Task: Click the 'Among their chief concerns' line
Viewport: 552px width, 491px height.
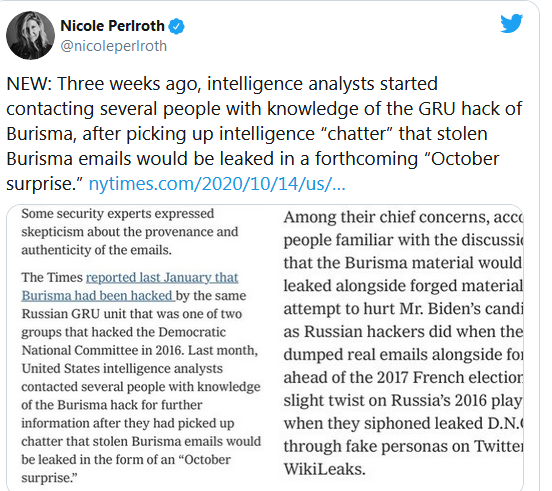Action: 403,218
